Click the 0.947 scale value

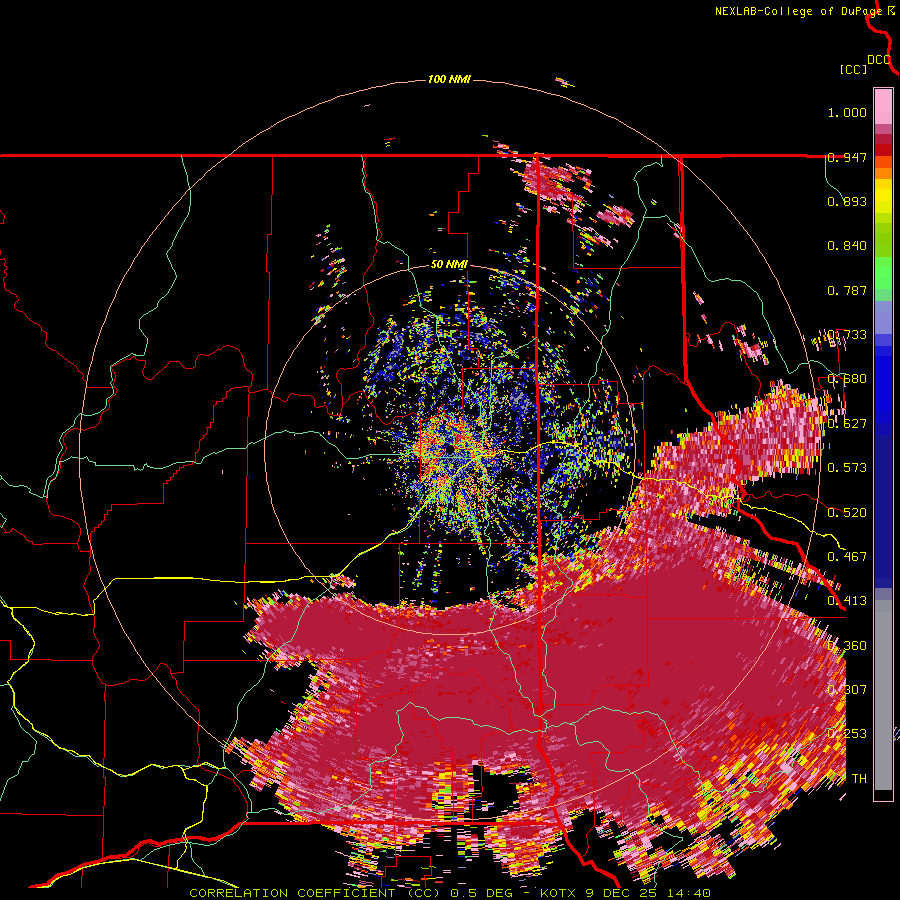tap(847, 157)
